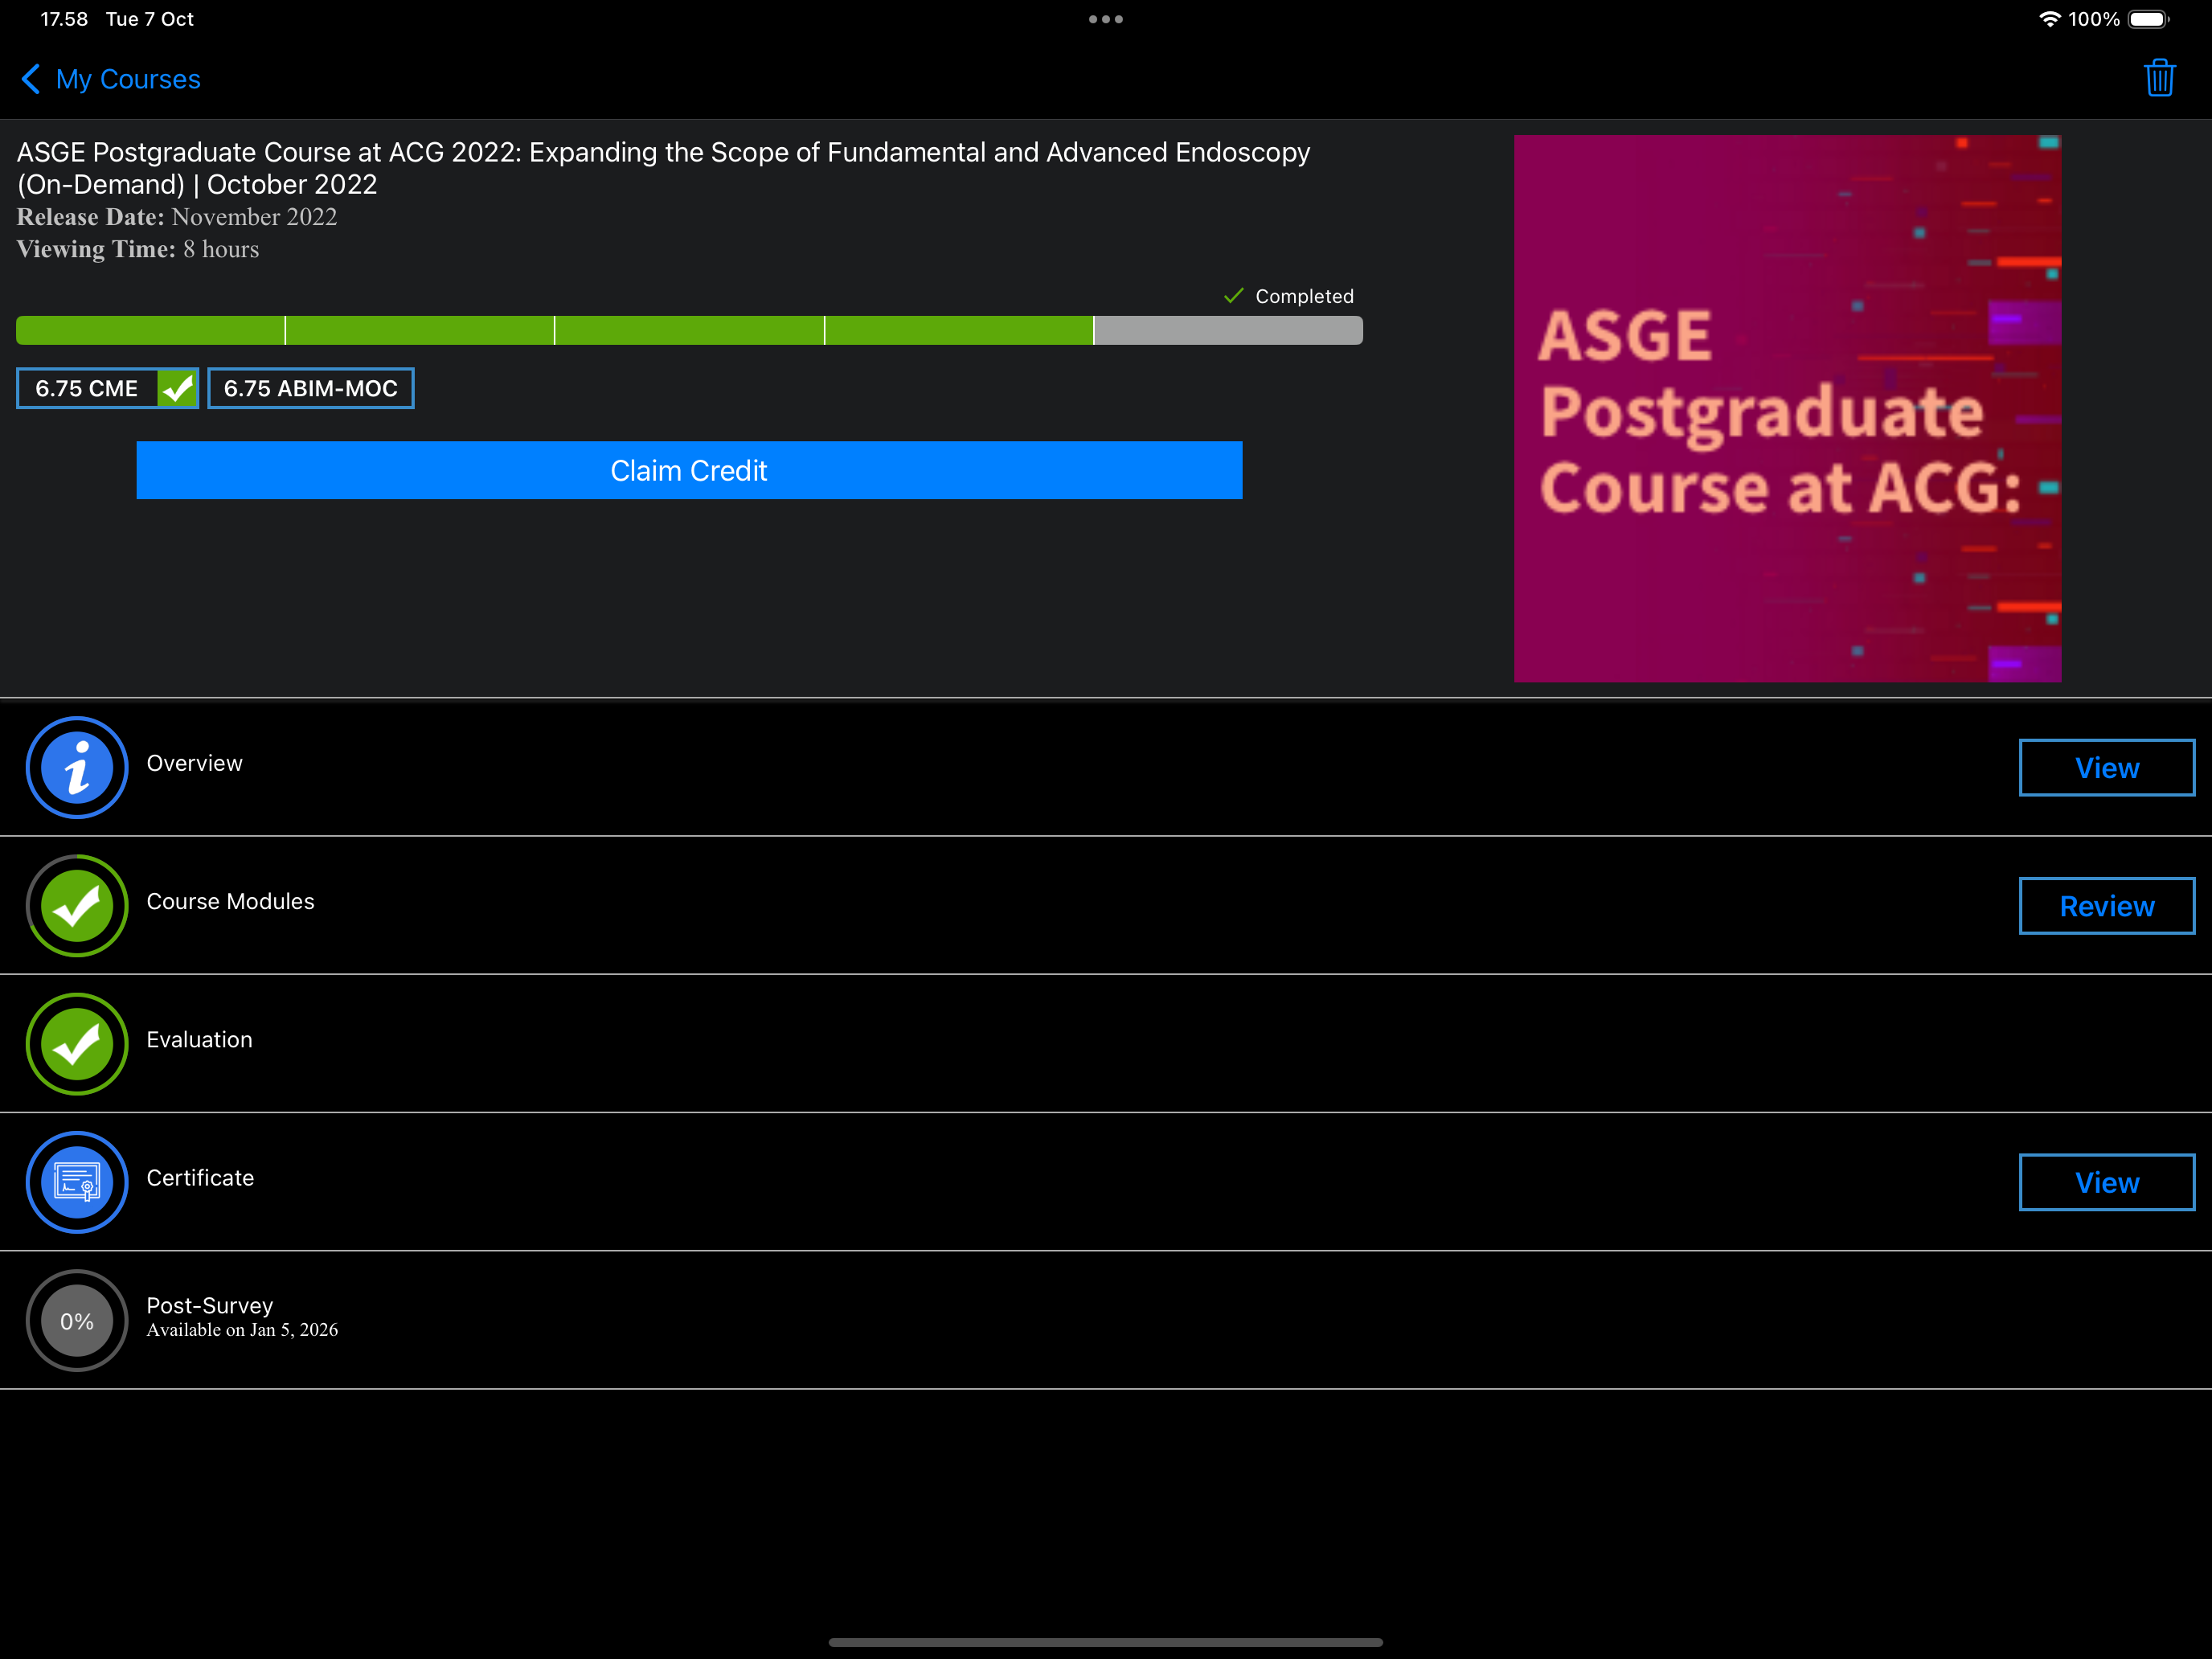Tap the Certificate icon
The image size is (2212, 1659).
(77, 1181)
